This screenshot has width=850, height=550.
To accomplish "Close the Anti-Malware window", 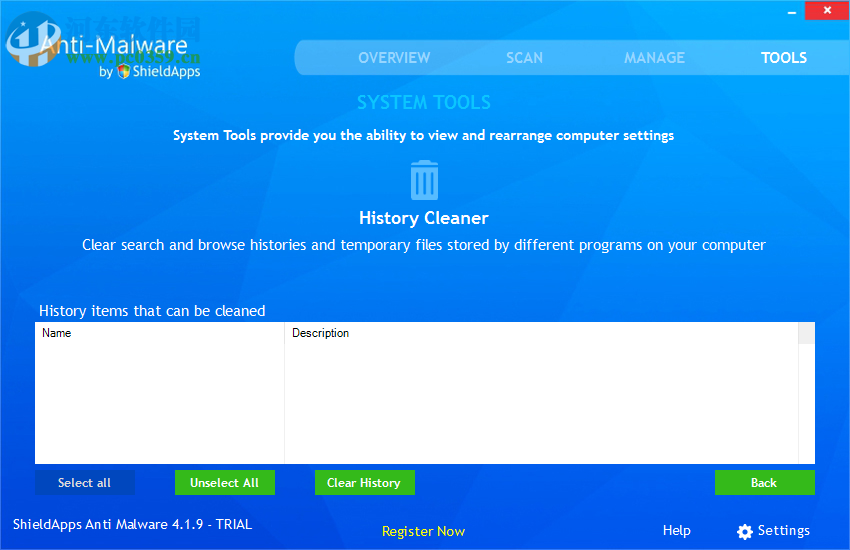I will coord(827,10).
